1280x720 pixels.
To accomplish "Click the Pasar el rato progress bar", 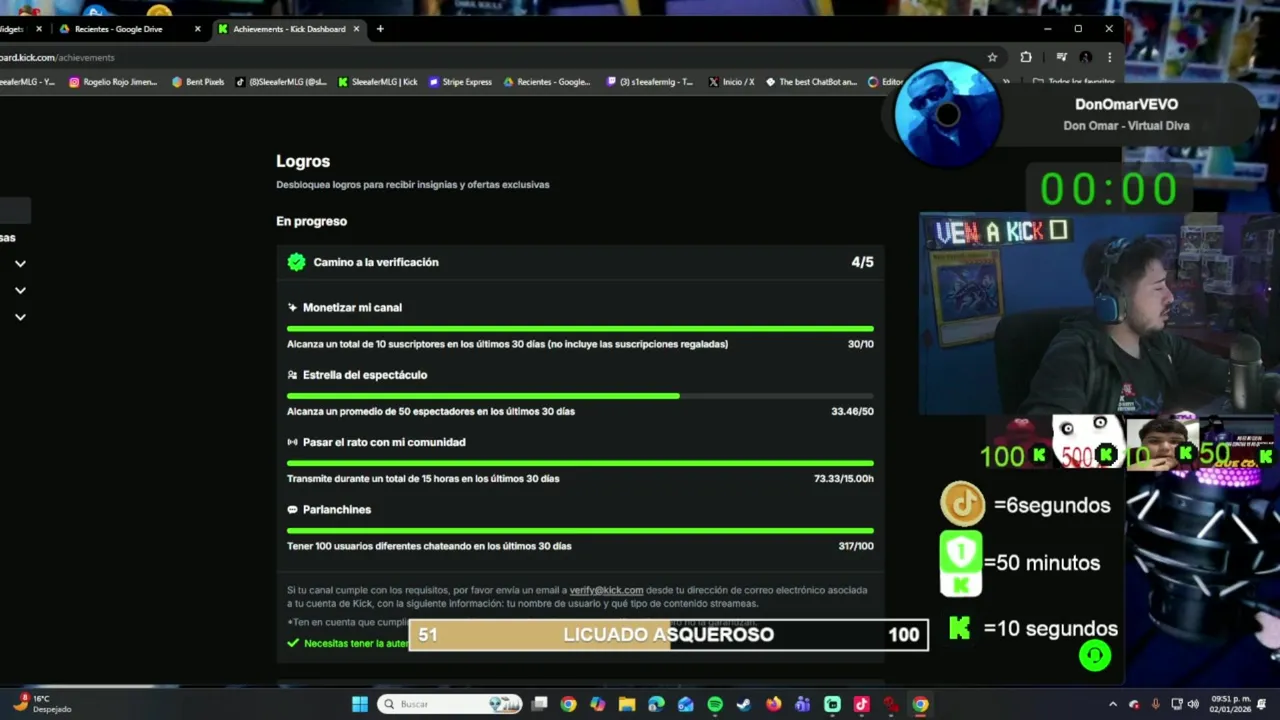I will pos(580,463).
